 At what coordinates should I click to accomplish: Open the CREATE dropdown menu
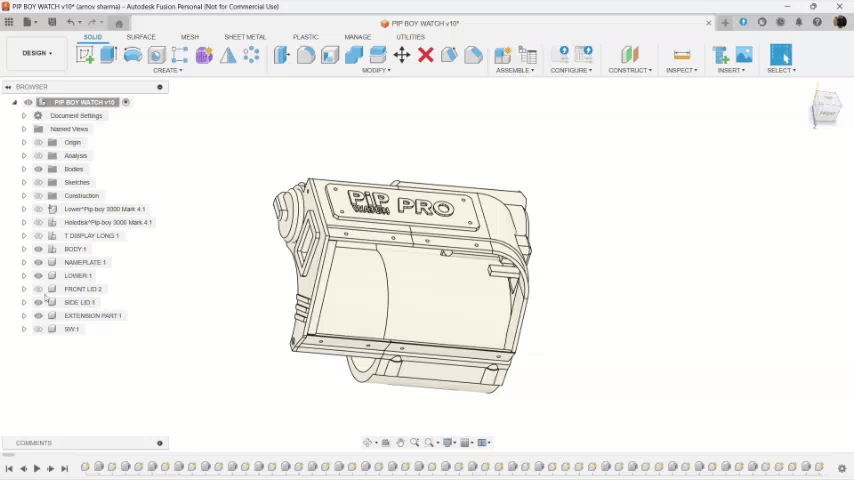pyautogui.click(x=167, y=70)
